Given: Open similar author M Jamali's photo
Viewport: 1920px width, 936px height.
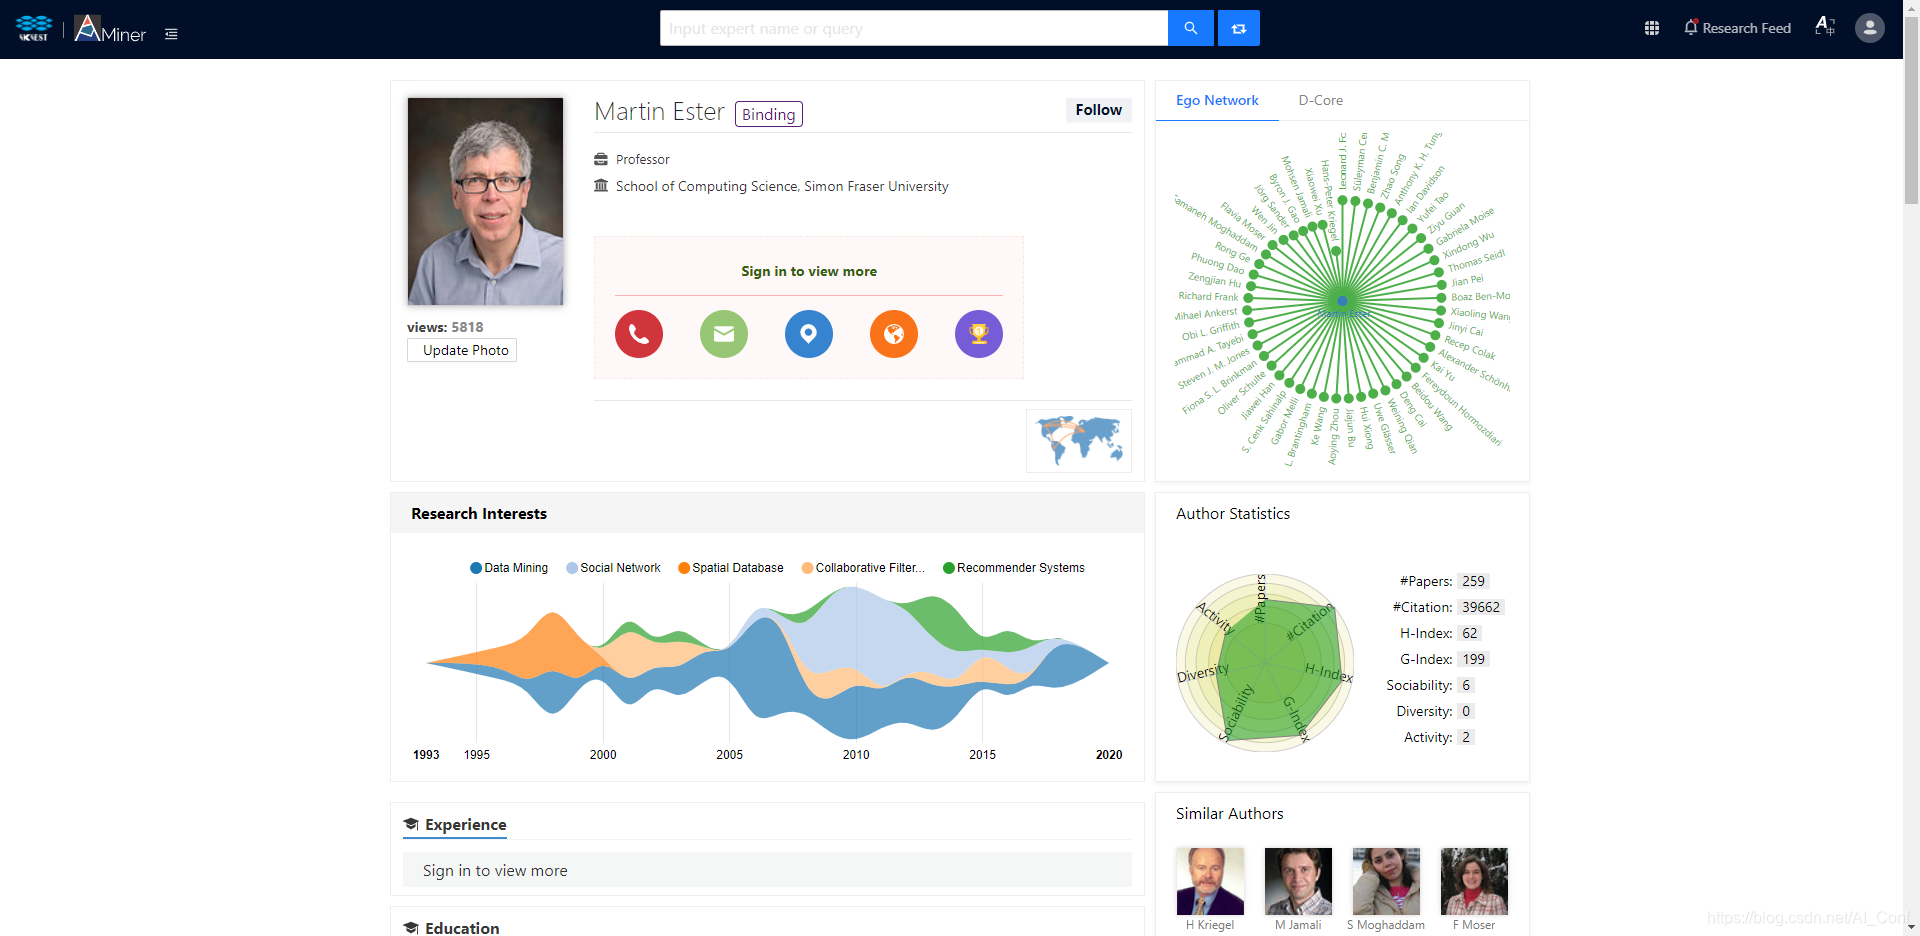Looking at the screenshot, I should 1298,881.
